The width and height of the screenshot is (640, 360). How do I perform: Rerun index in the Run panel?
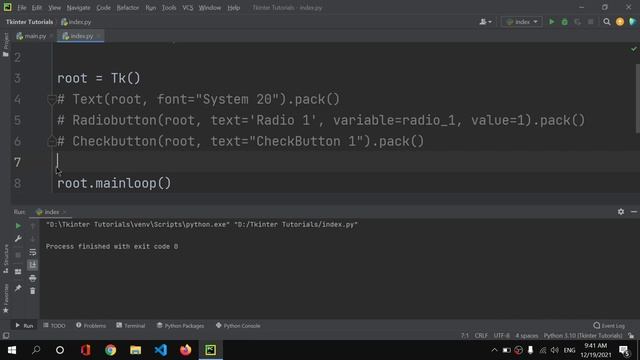click(18, 226)
